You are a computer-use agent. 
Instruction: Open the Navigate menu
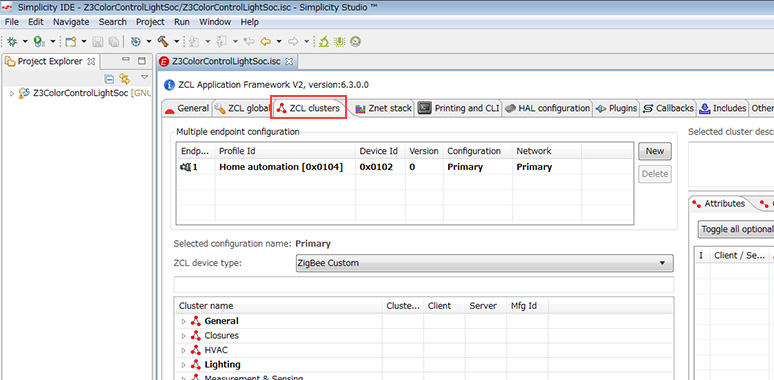pyautogui.click(x=71, y=22)
